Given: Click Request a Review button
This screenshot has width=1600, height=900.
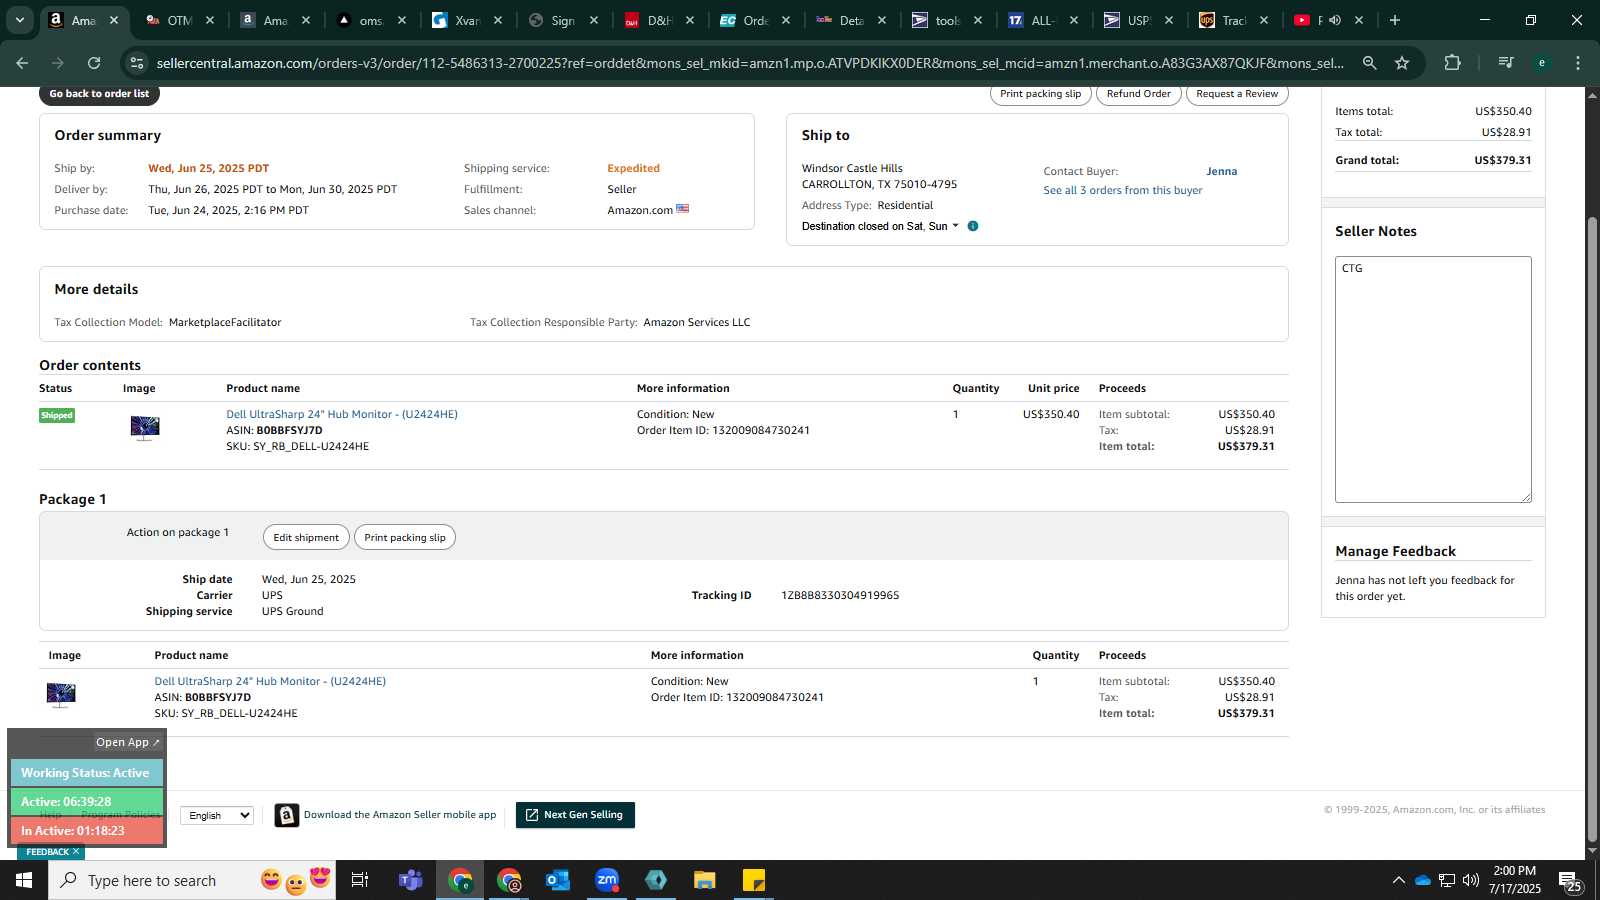Looking at the screenshot, I should pyautogui.click(x=1237, y=94).
